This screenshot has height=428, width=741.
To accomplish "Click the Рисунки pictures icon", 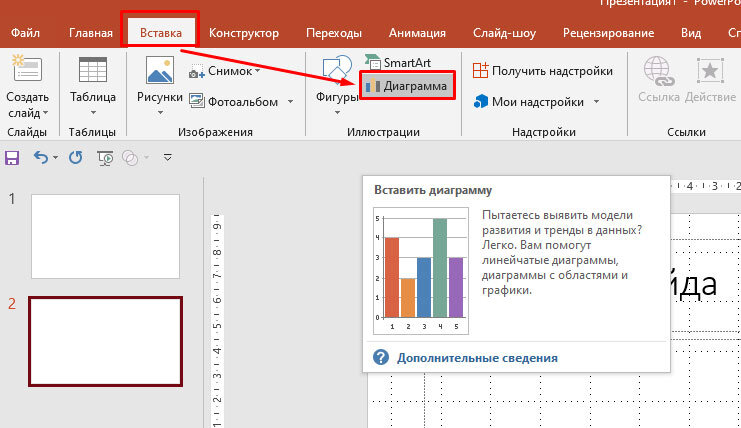I will (x=160, y=70).
